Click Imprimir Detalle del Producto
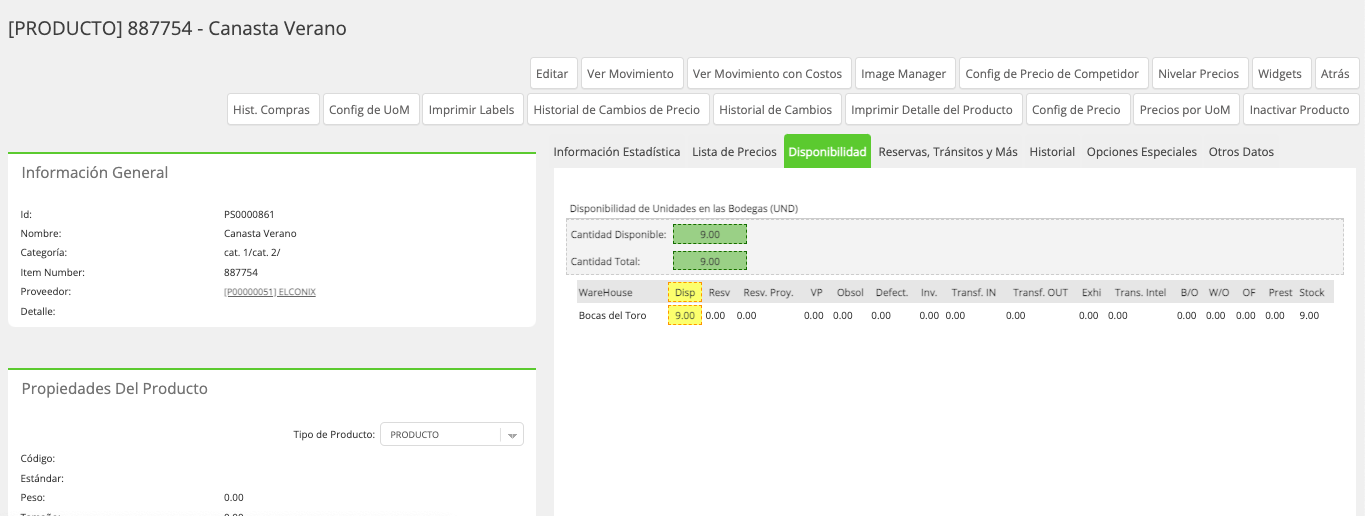The width and height of the screenshot is (1365, 516). [932, 109]
